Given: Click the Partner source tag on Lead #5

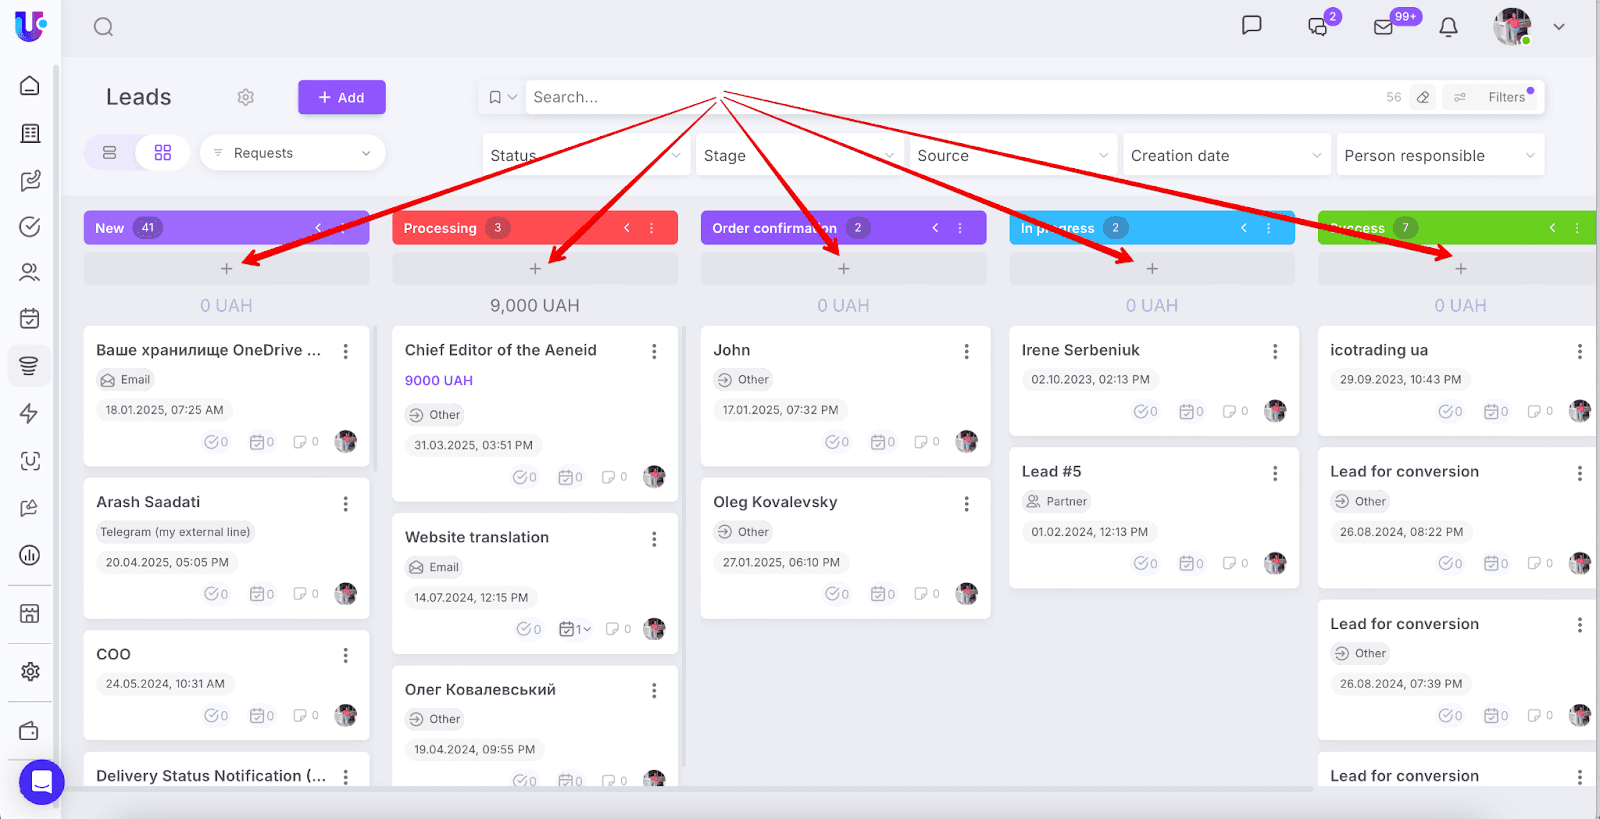Looking at the screenshot, I should [x=1056, y=501].
